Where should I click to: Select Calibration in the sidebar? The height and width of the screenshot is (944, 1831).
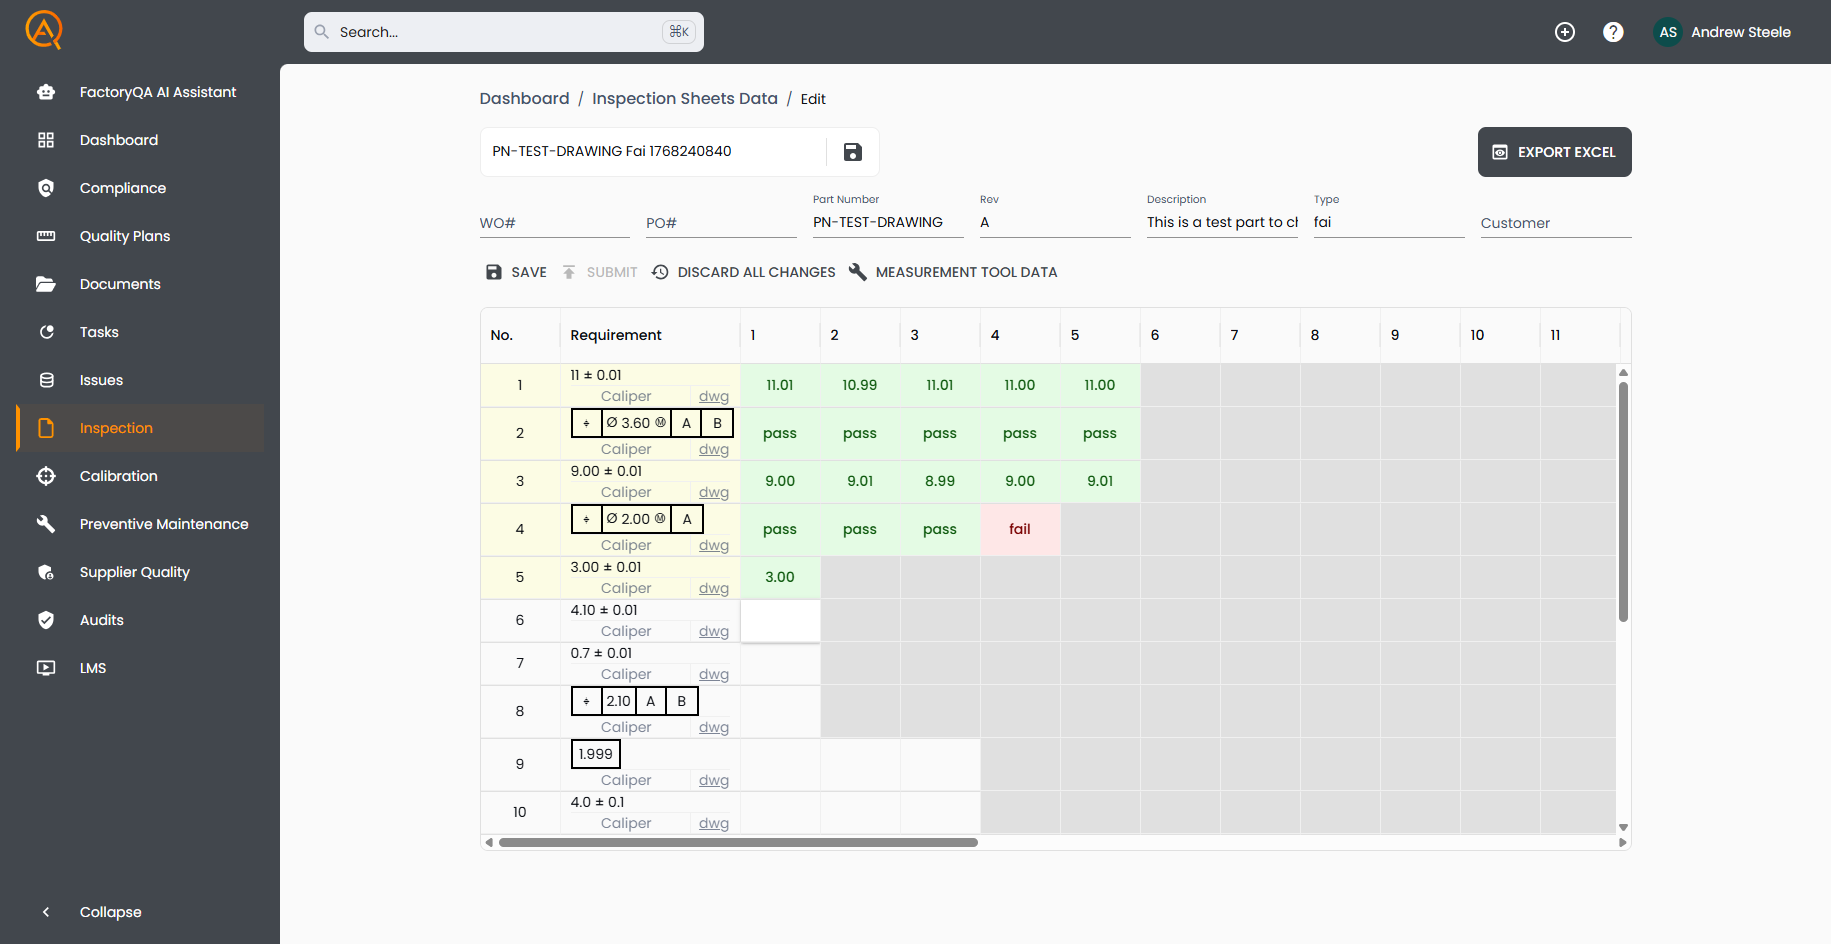pos(118,476)
